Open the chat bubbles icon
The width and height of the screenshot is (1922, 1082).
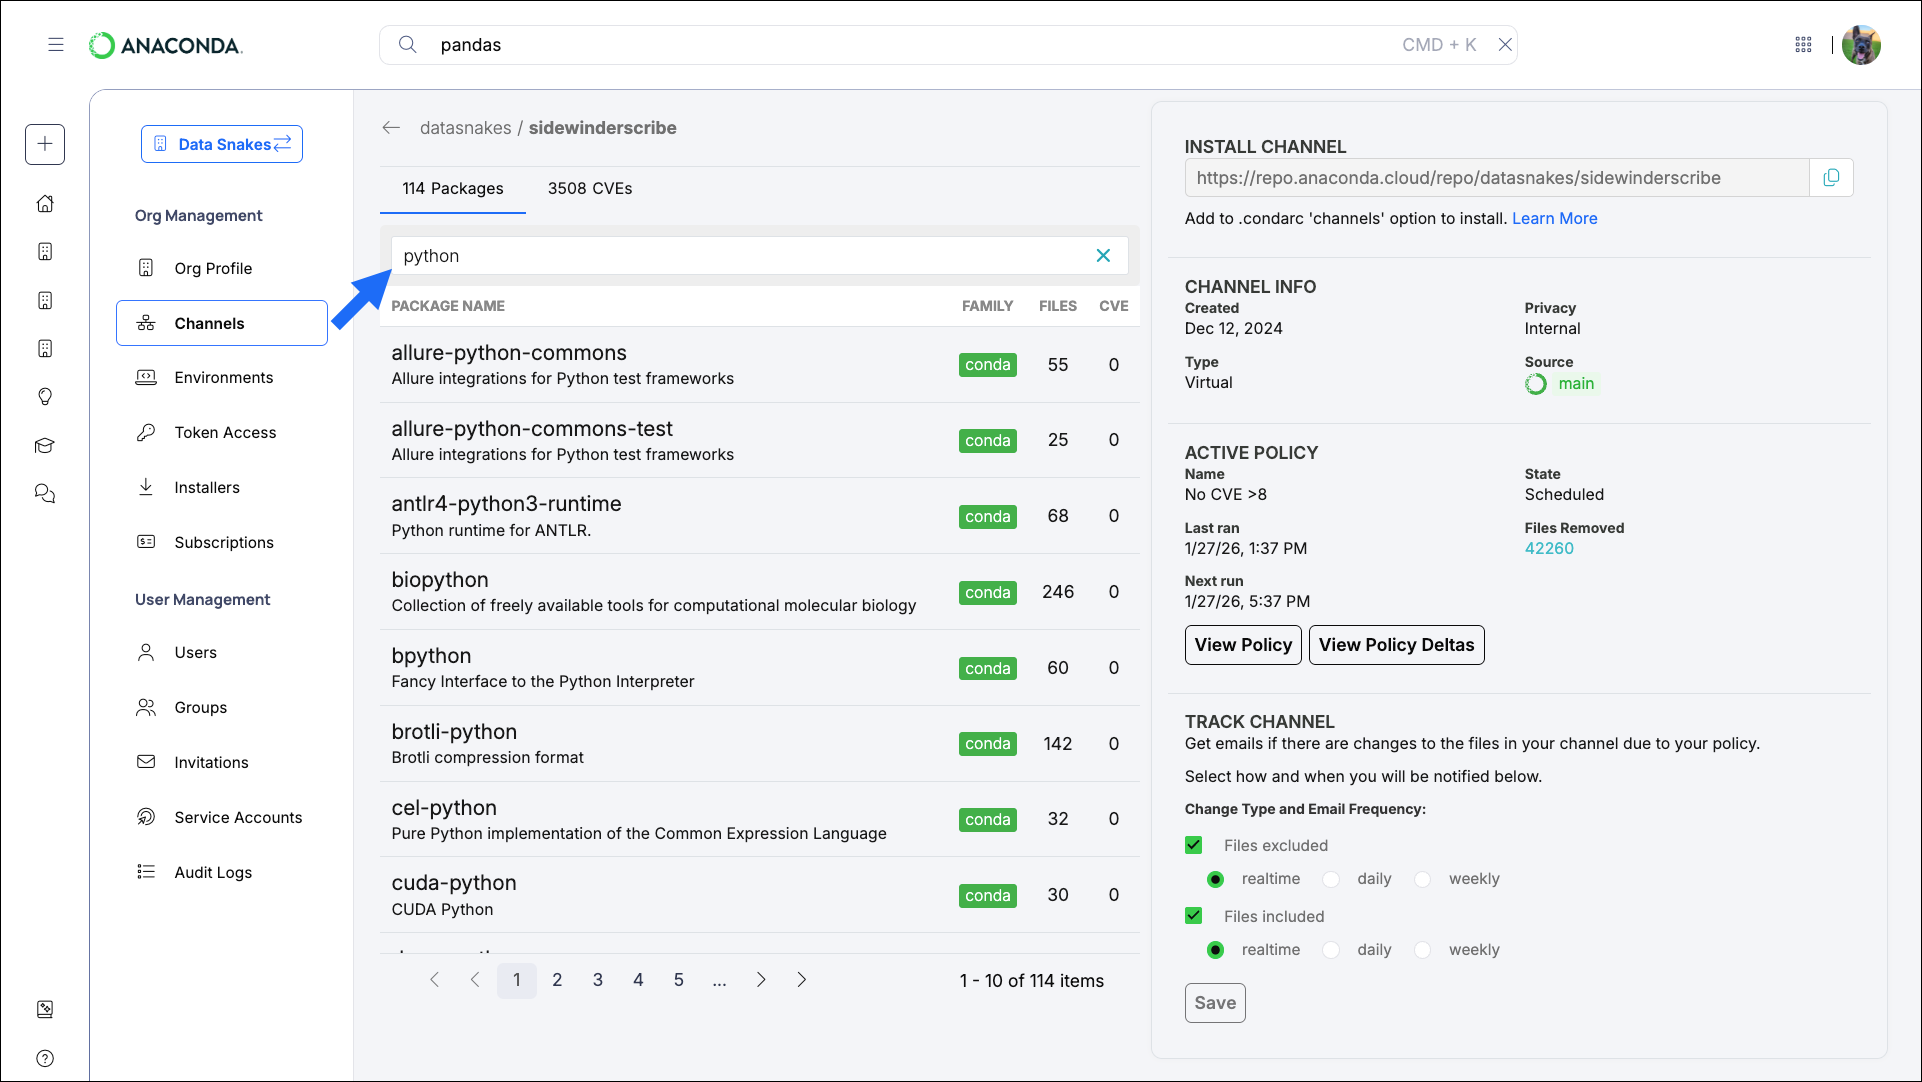pyautogui.click(x=45, y=494)
